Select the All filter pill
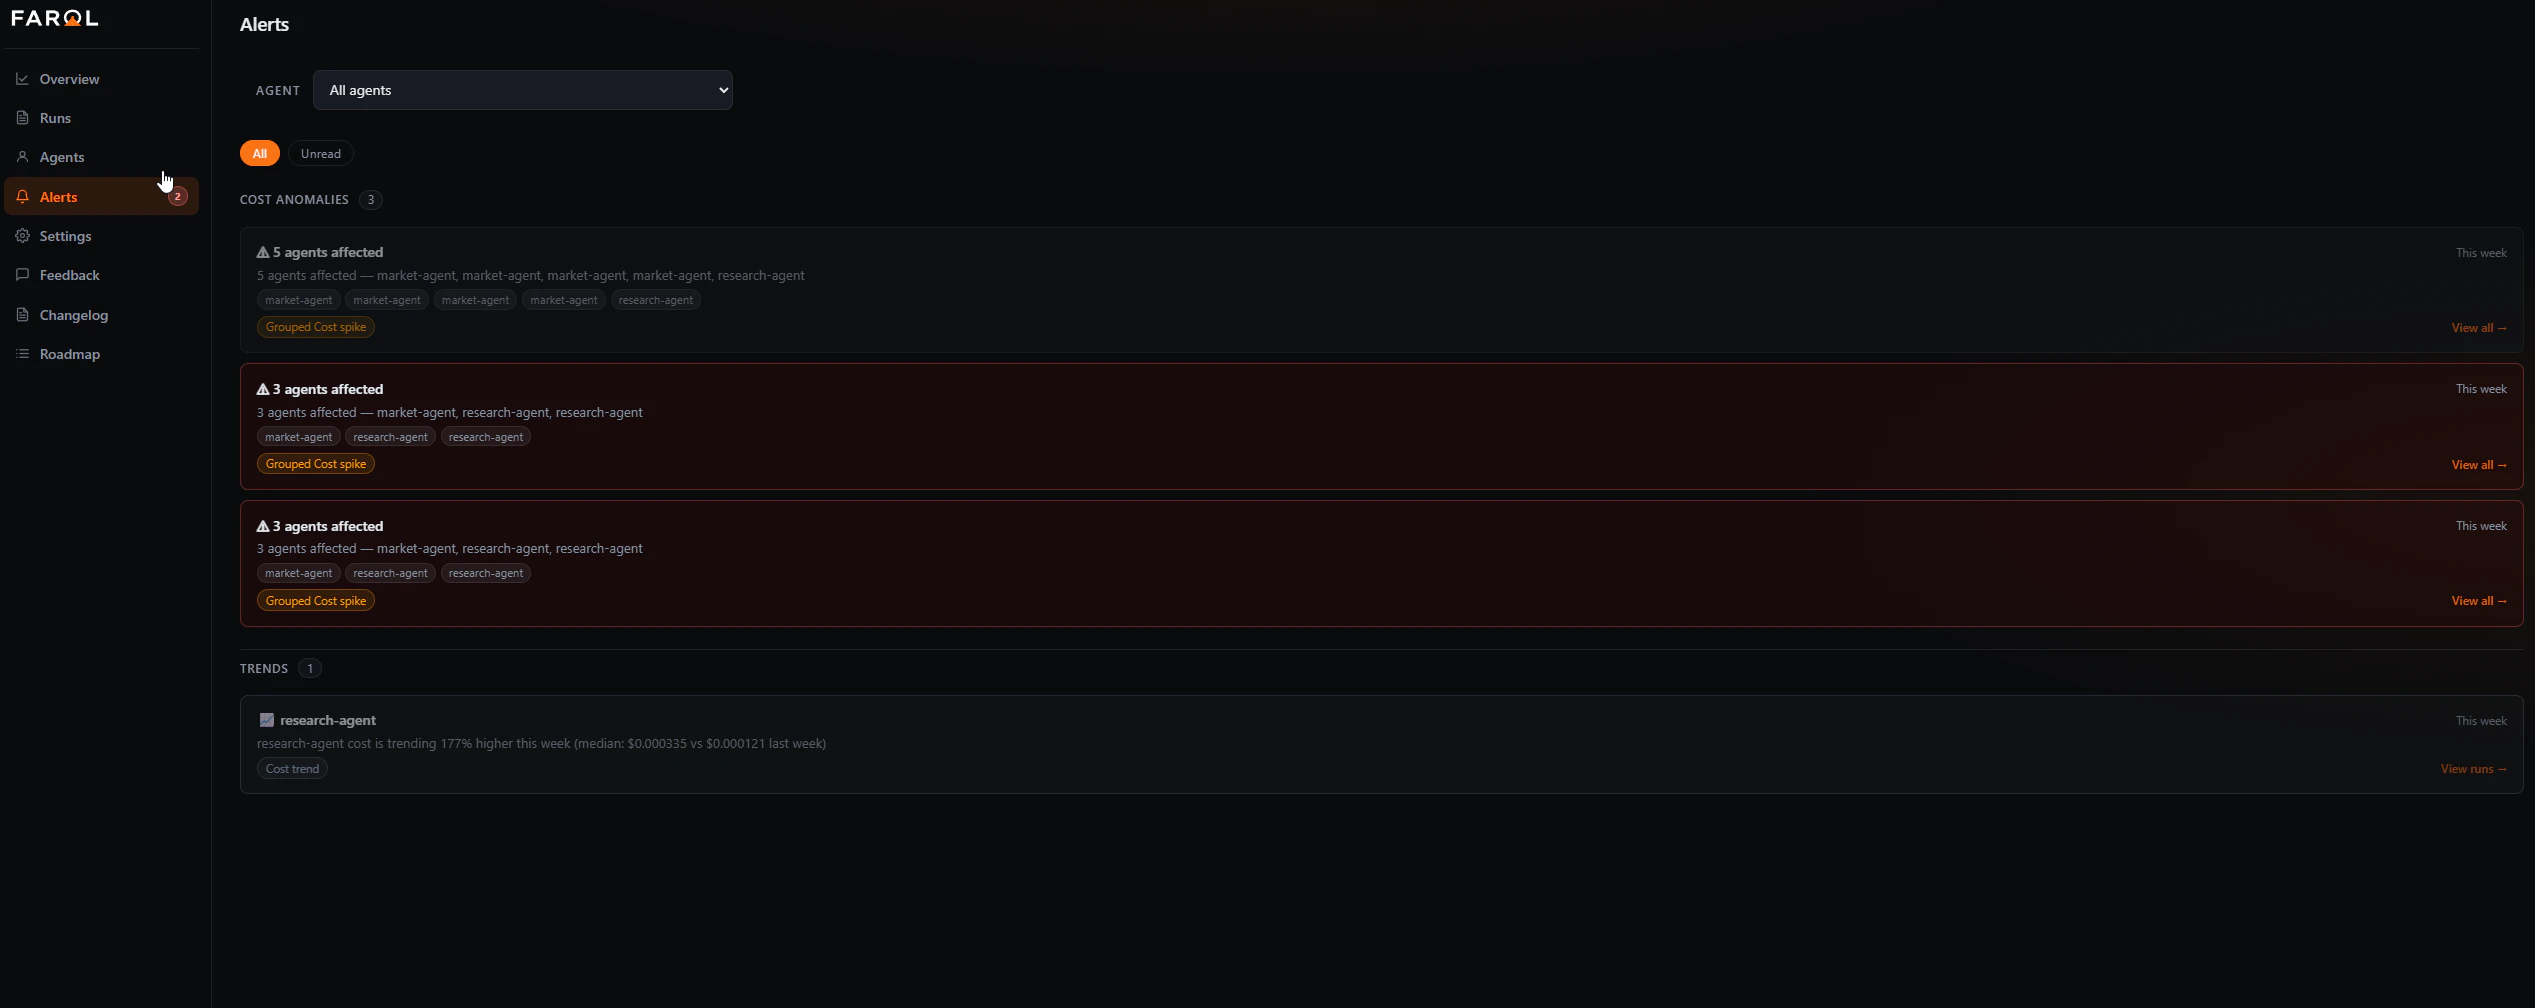 coord(260,153)
